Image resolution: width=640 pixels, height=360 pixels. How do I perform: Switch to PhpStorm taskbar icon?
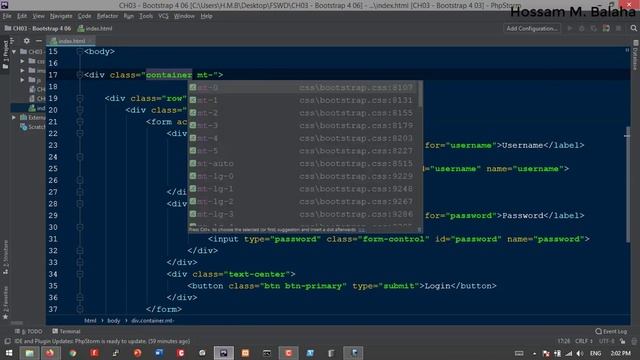(224, 353)
